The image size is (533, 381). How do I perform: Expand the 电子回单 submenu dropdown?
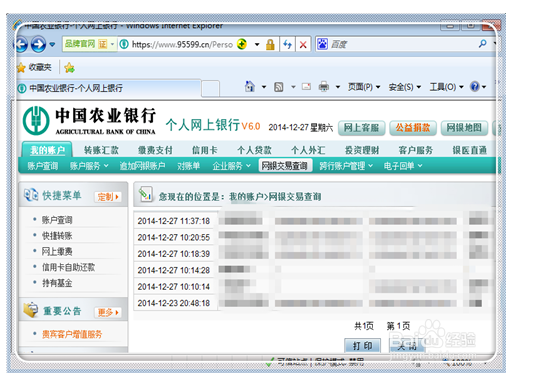[x=402, y=166]
